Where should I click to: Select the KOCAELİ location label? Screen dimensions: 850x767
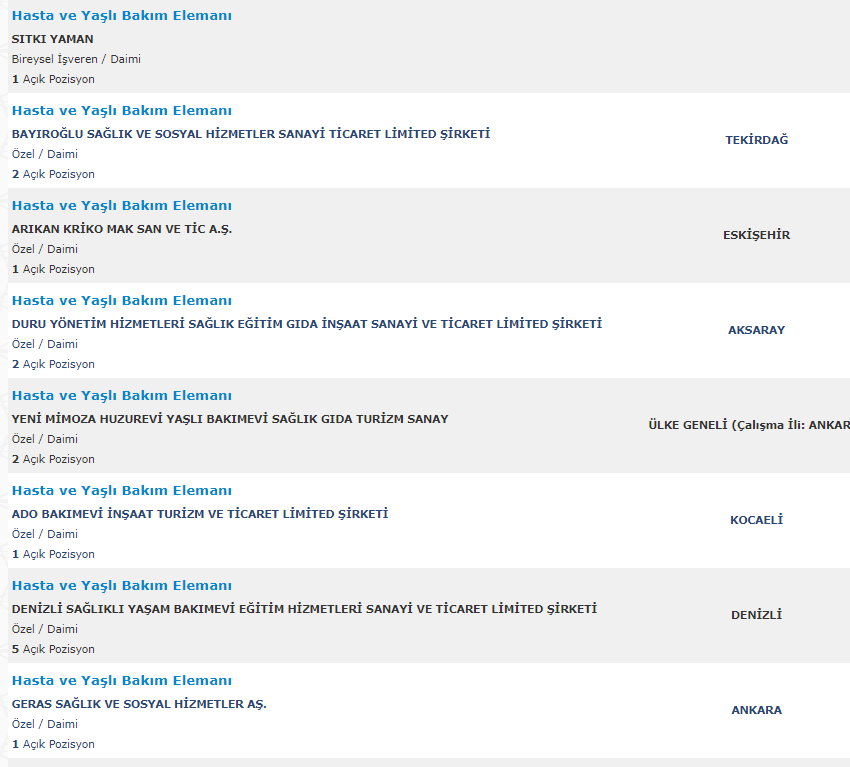(x=756, y=520)
